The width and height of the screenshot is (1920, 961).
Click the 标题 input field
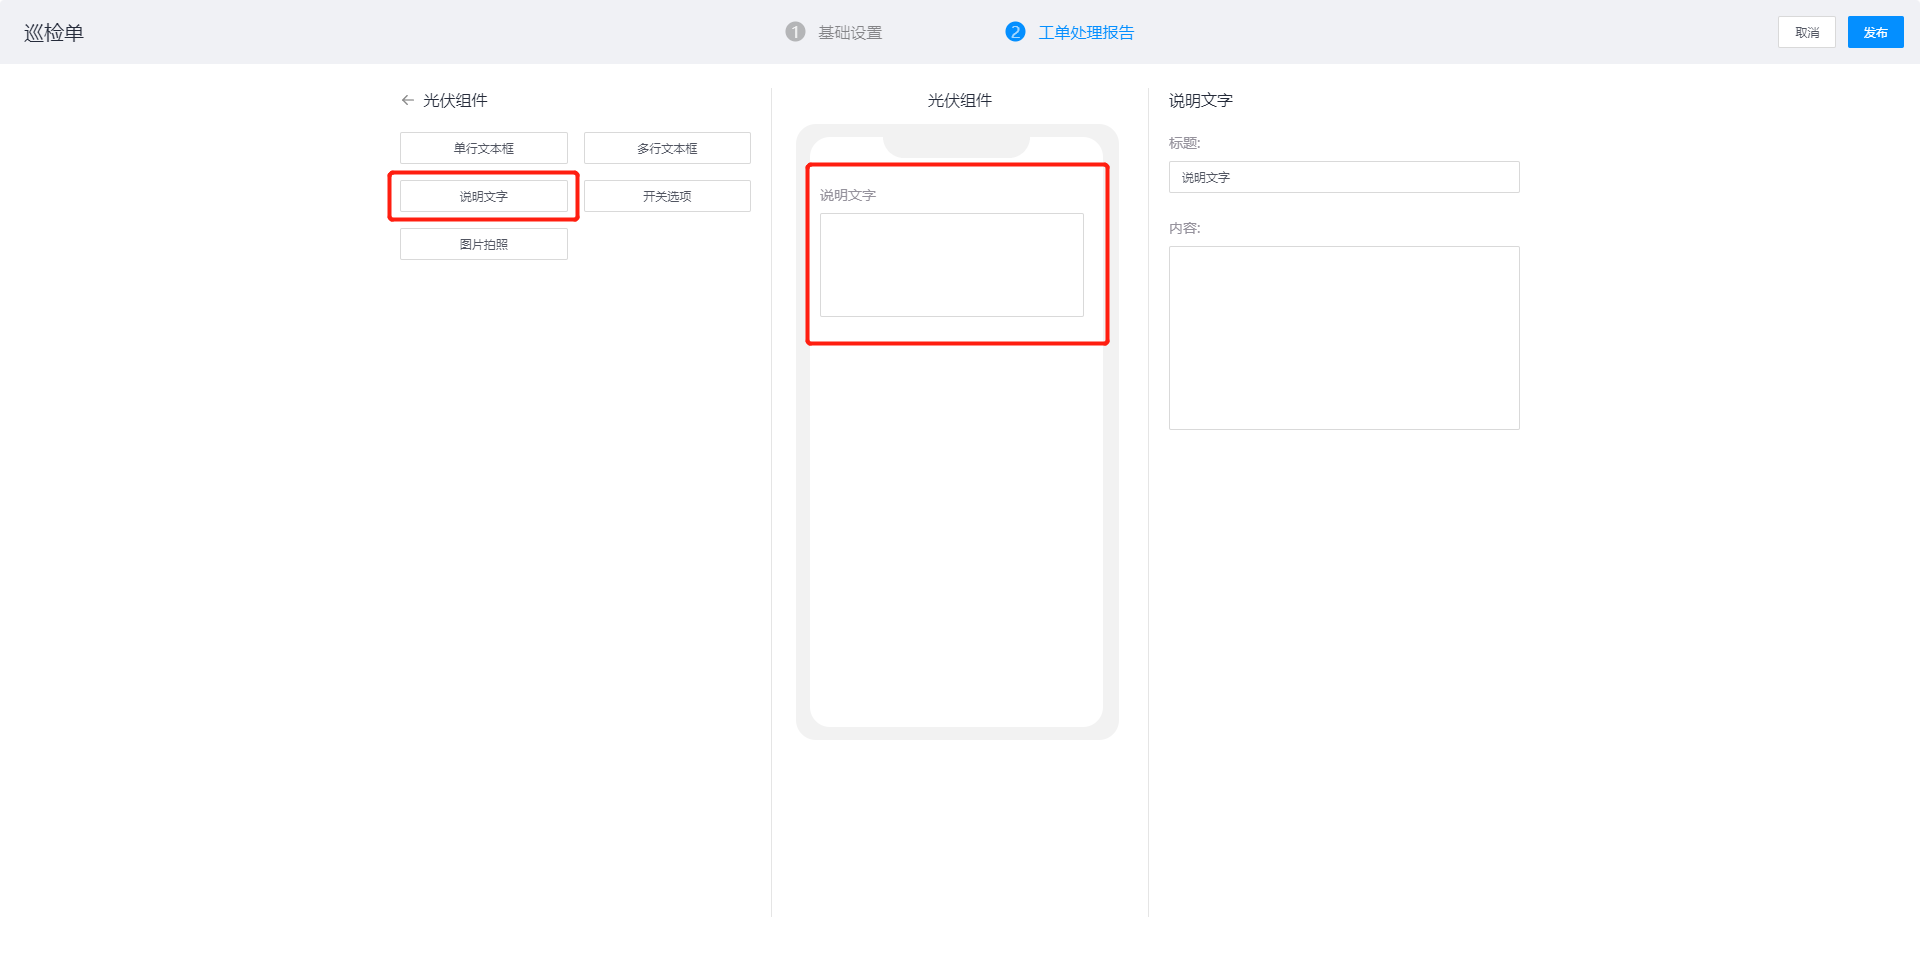coord(1343,177)
